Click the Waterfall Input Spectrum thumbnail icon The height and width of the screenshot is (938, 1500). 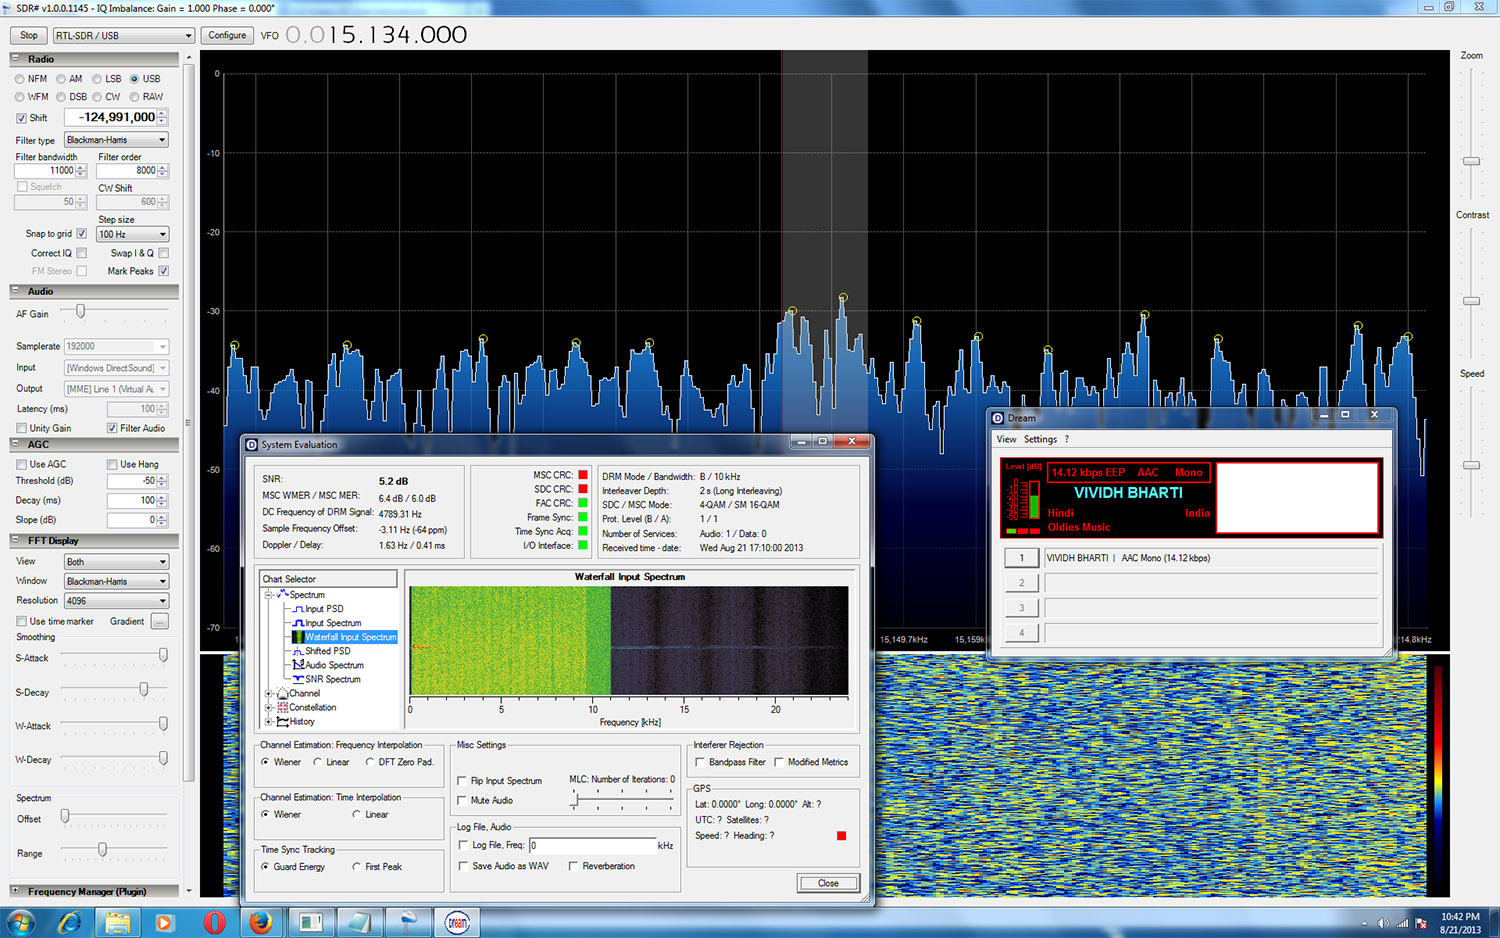[297, 637]
